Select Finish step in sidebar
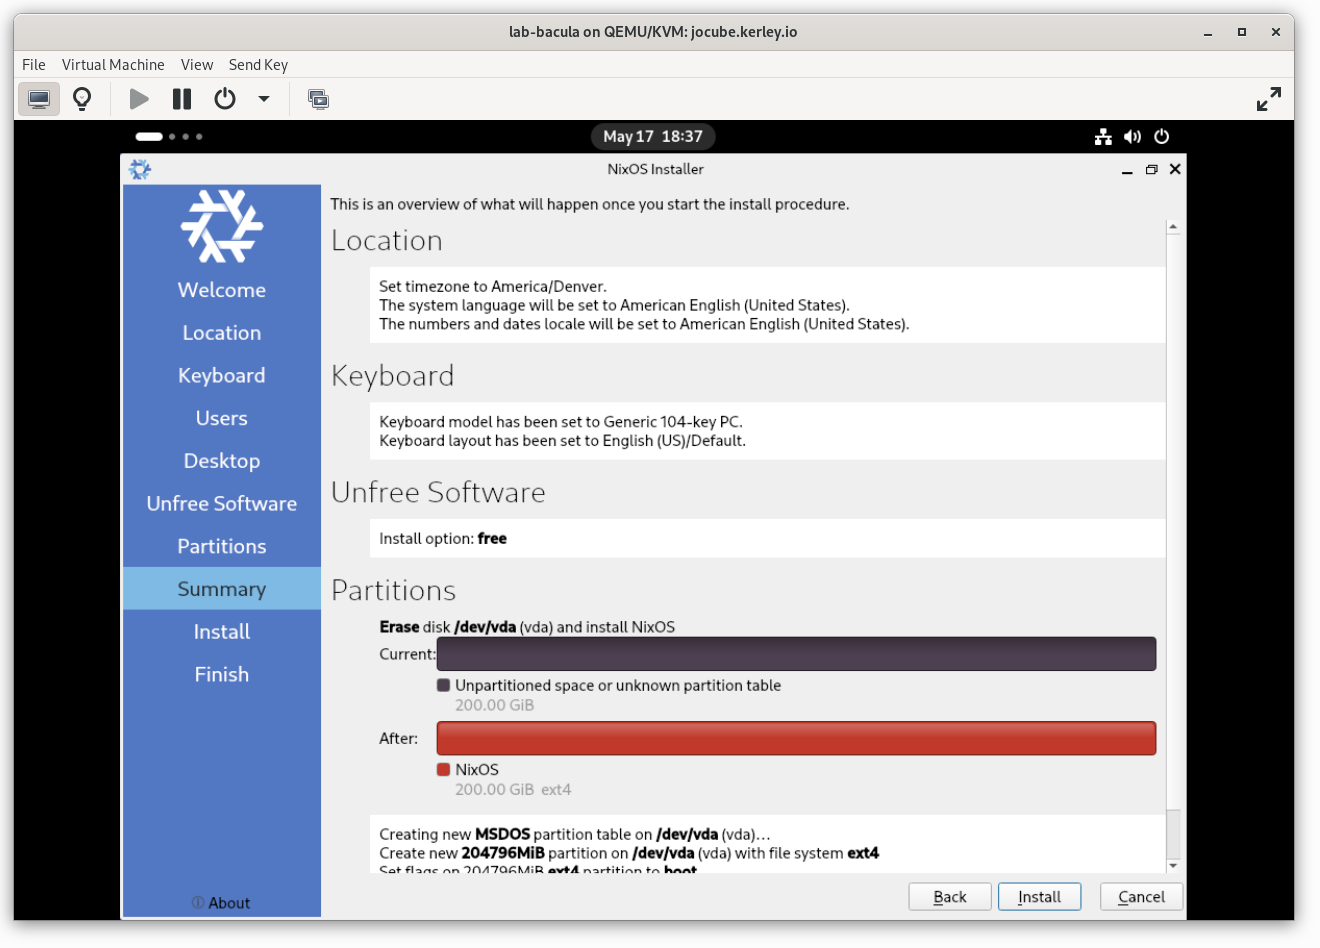Image resolution: width=1320 pixels, height=948 pixels. (x=222, y=675)
